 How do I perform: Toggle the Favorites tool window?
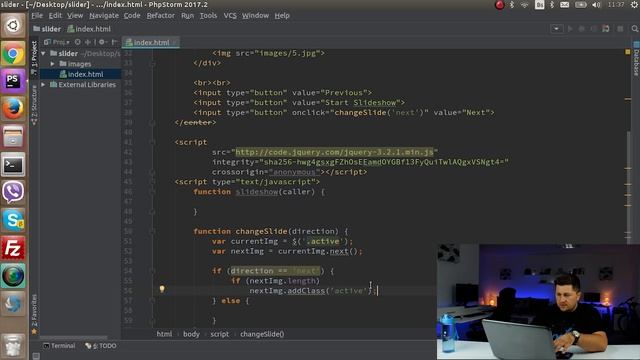pos(34,314)
